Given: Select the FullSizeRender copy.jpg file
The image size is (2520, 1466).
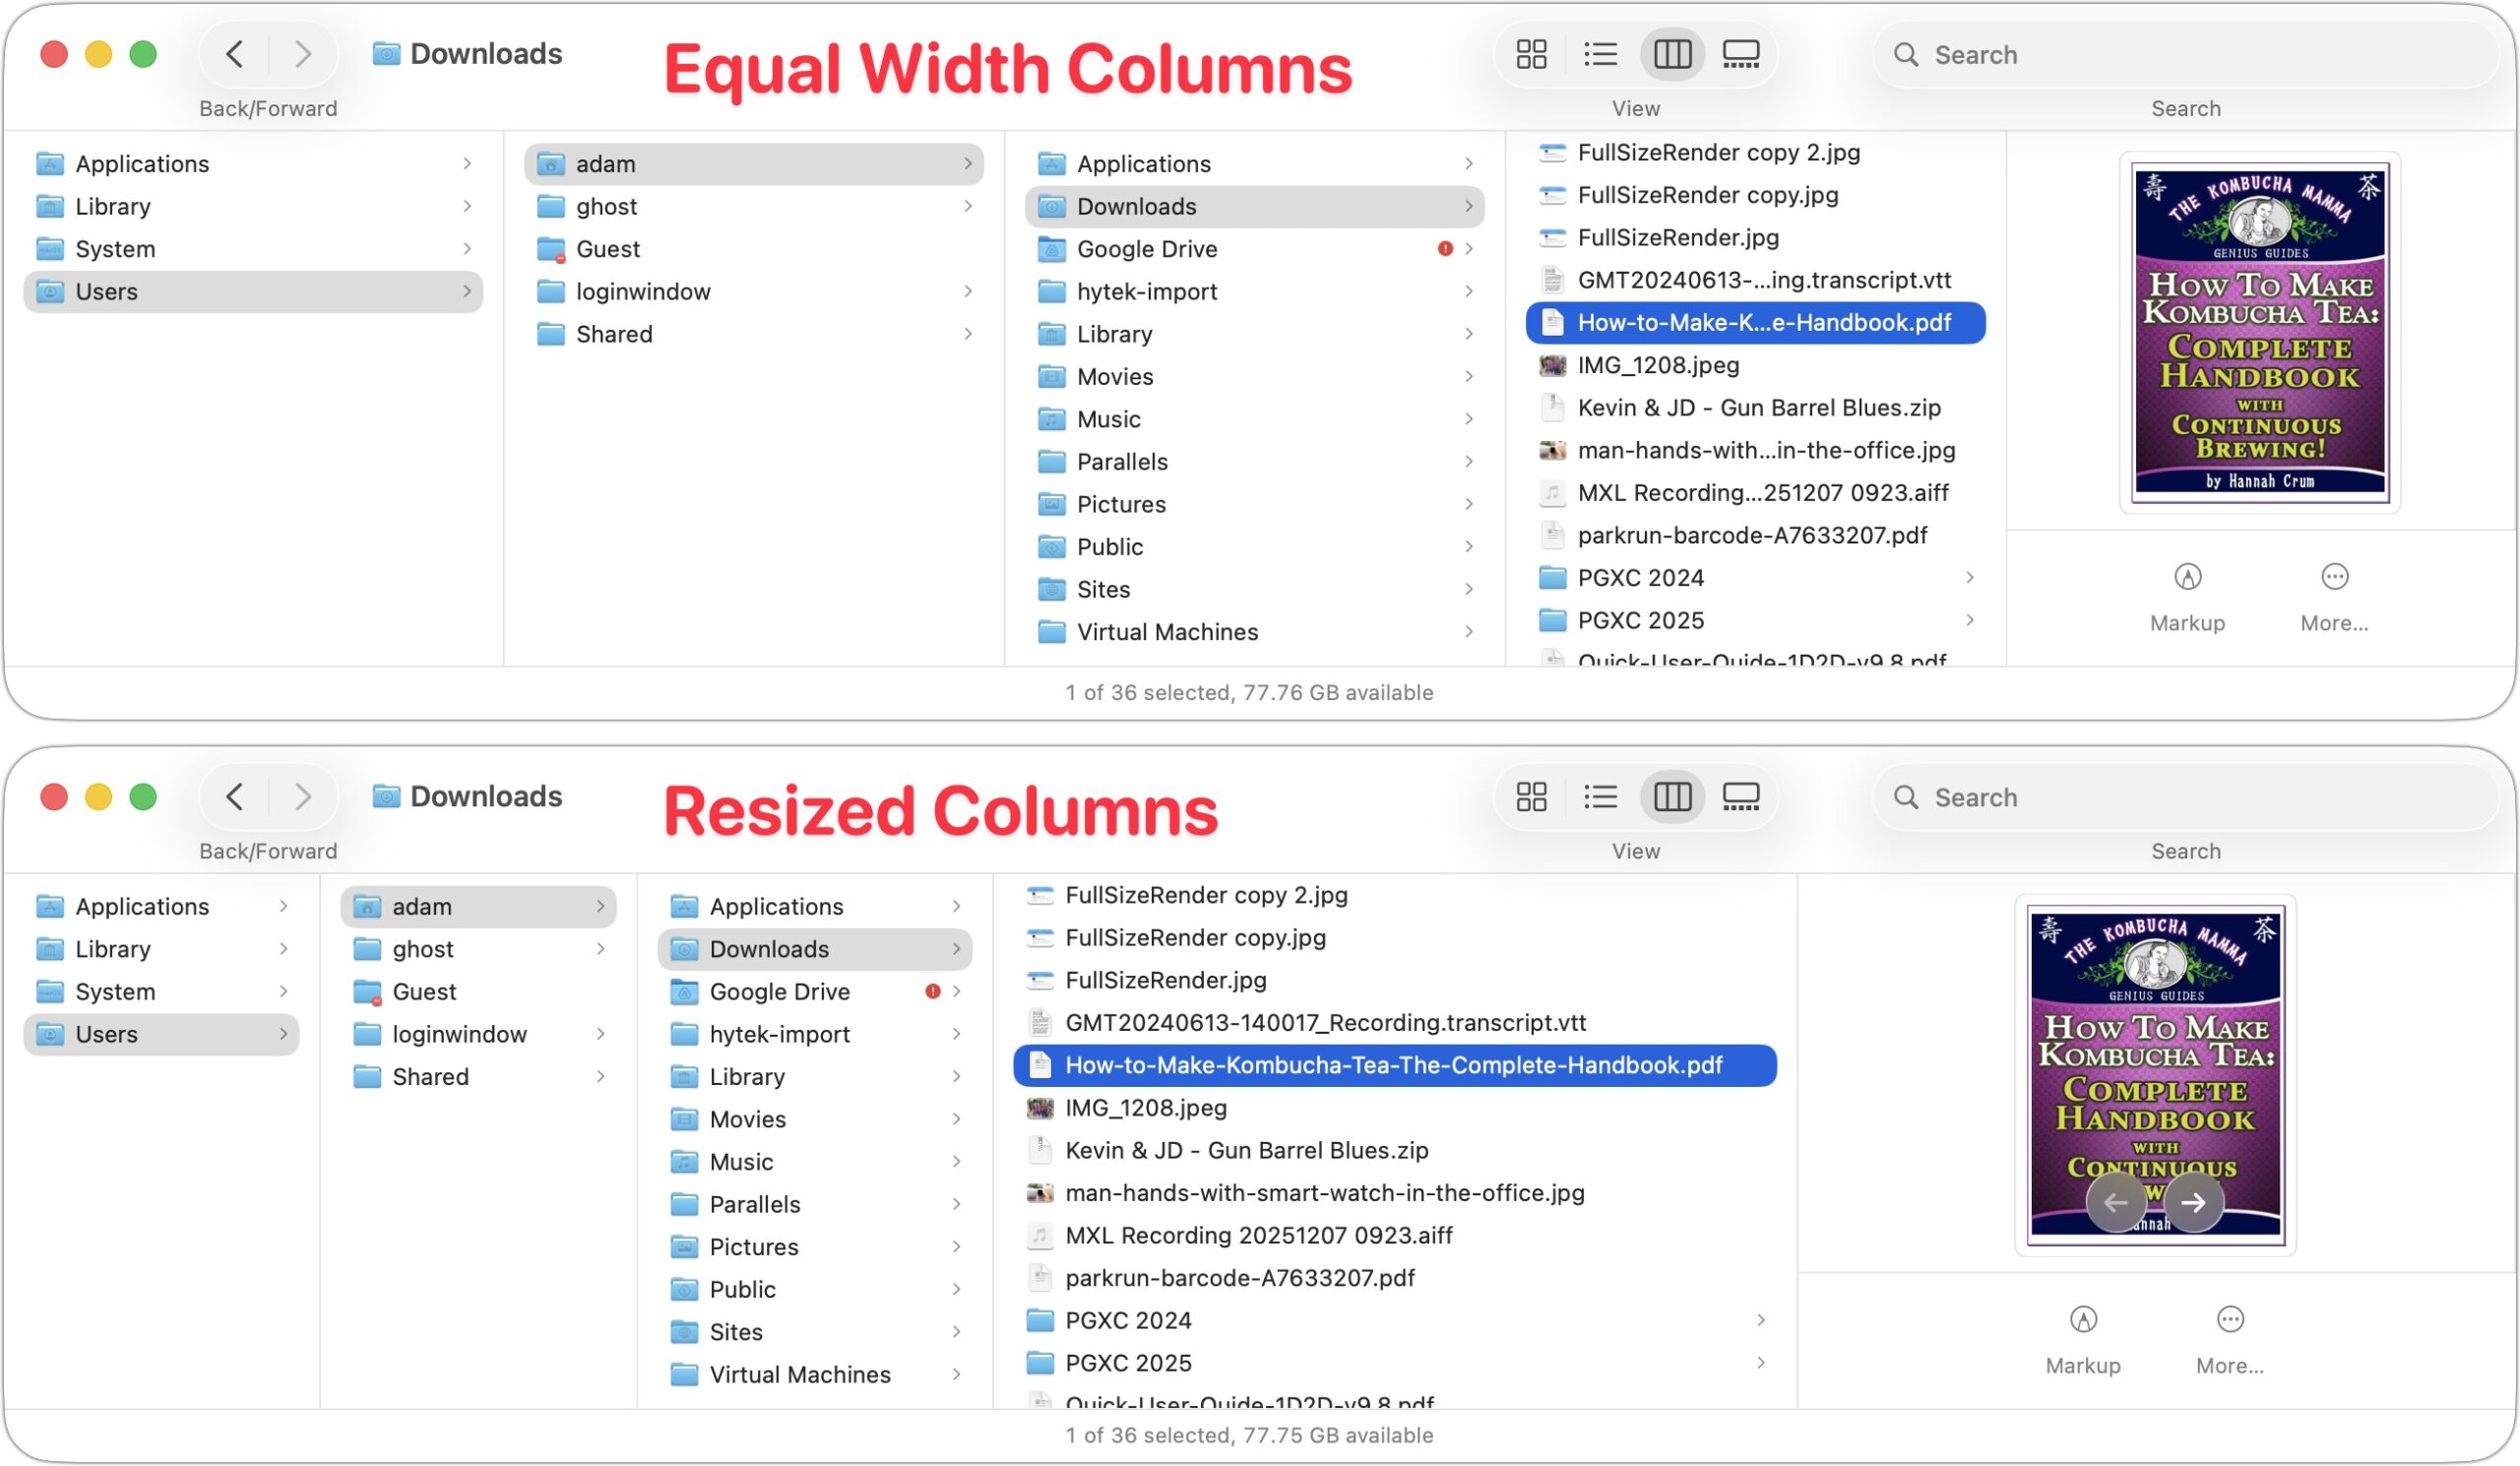Looking at the screenshot, I should [1707, 195].
